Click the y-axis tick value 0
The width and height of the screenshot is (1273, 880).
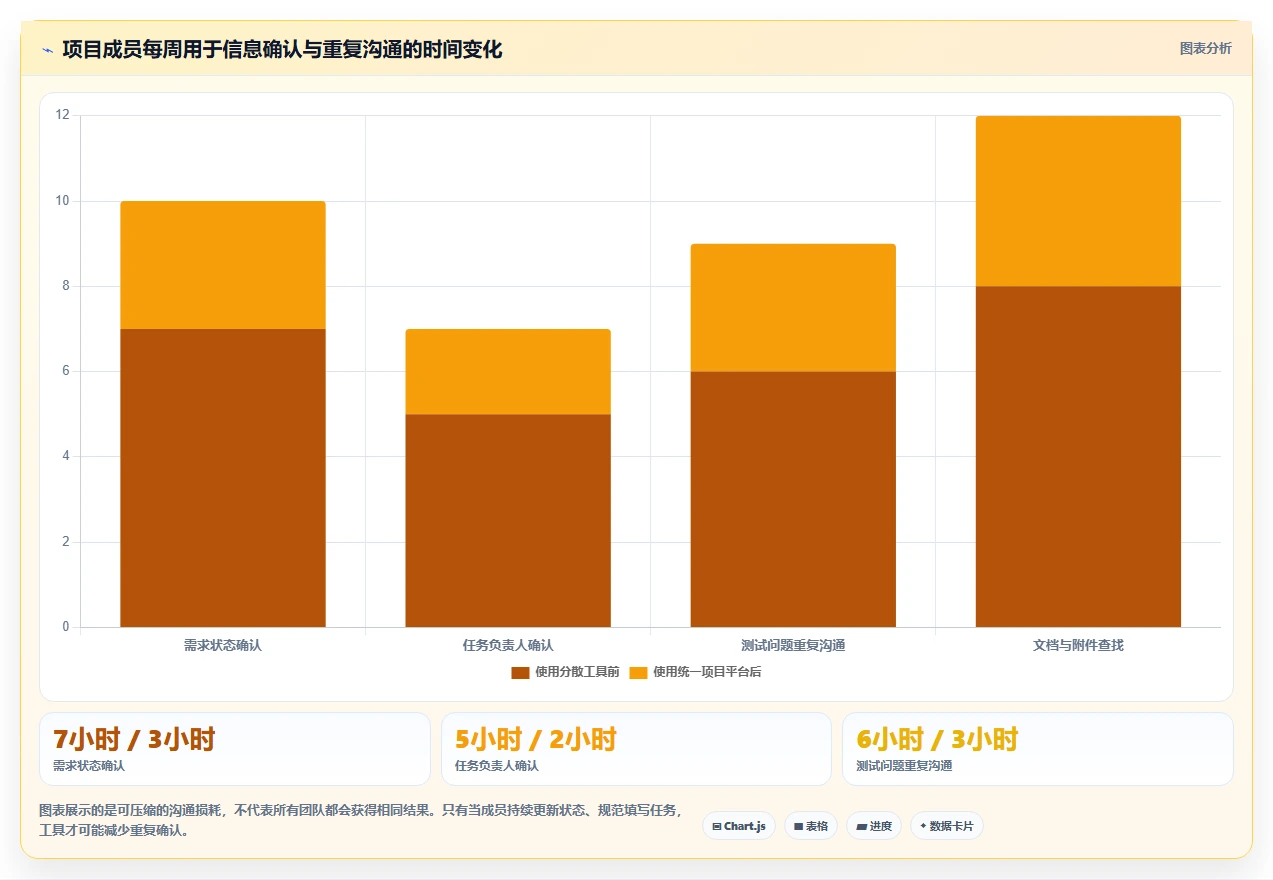tap(66, 627)
